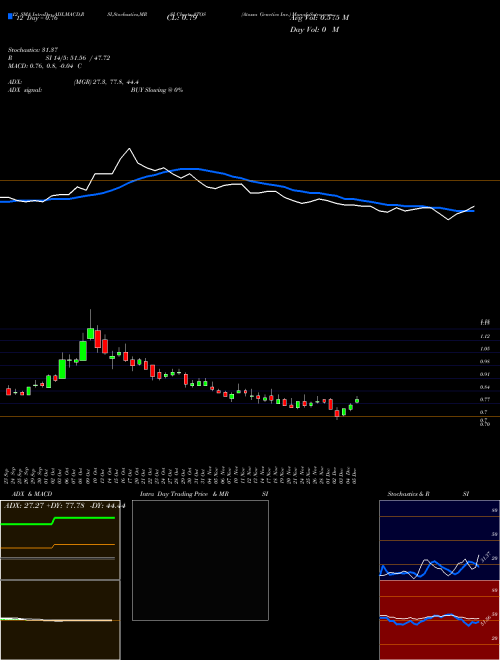The height and width of the screenshot is (660, 500).
Task: Click inside the empty intraday price chart box
Action: (x=200, y=560)
